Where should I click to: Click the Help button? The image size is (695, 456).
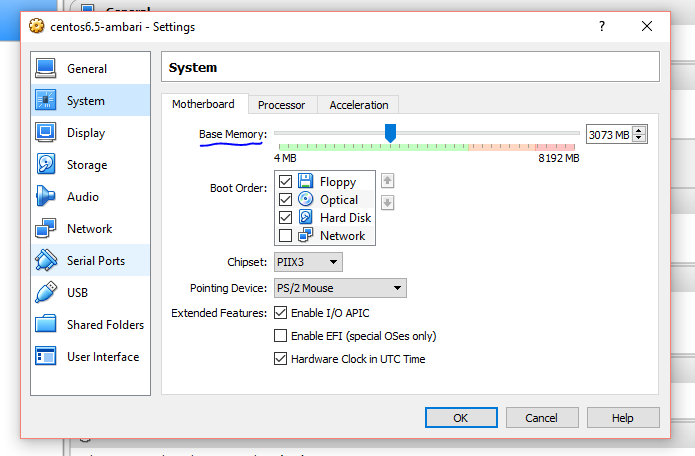click(x=623, y=417)
